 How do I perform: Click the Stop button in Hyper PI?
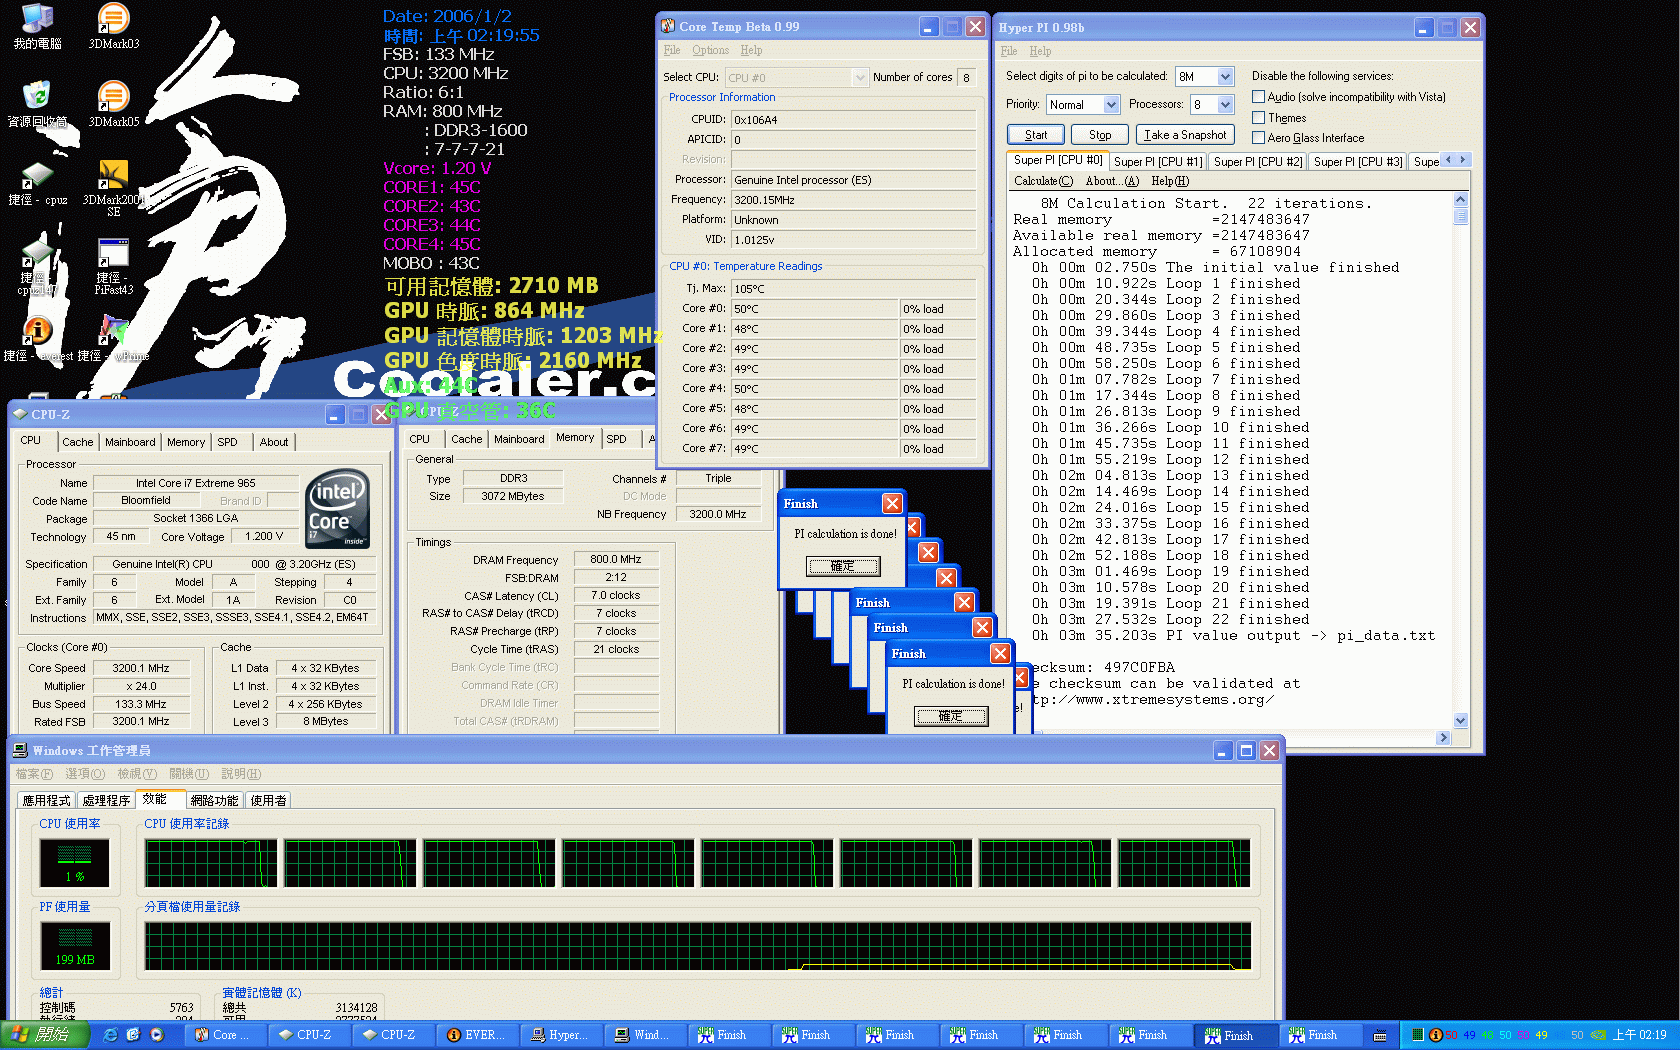pyautogui.click(x=1100, y=135)
